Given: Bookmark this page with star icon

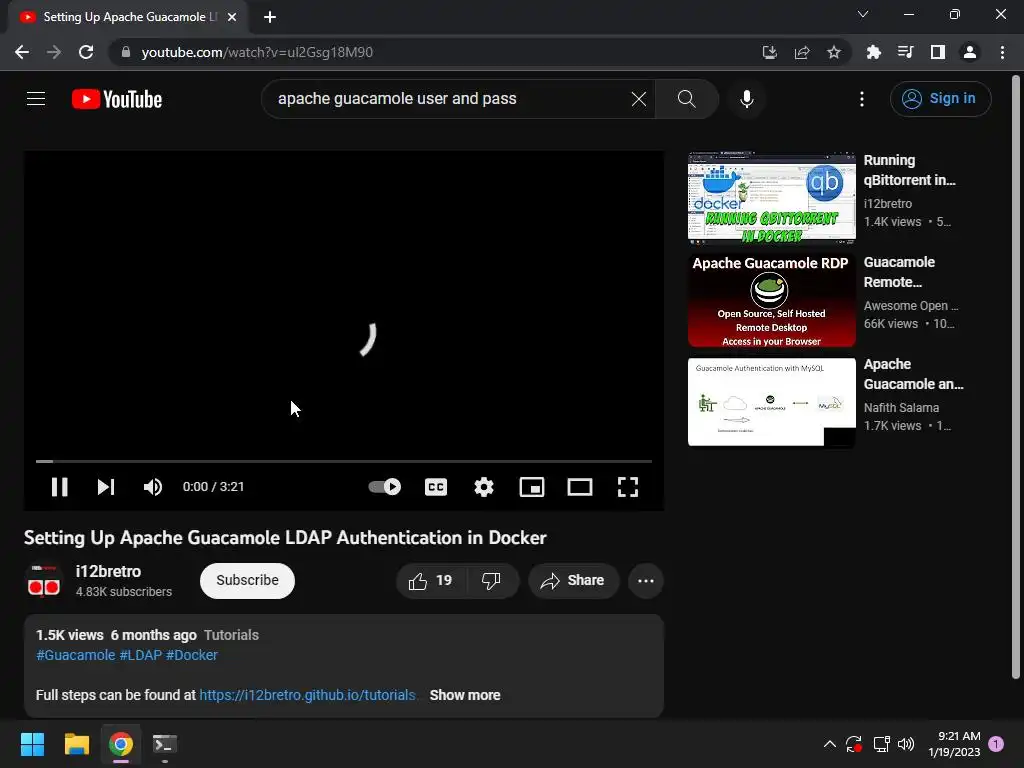Looking at the screenshot, I should click(834, 52).
